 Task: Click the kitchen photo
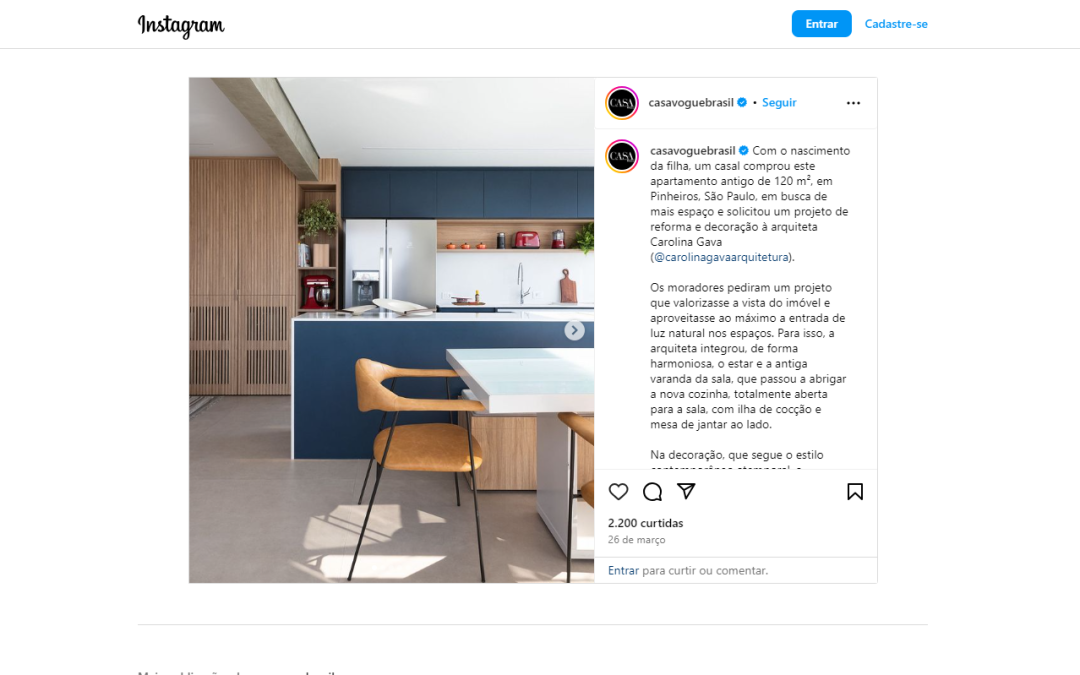pyautogui.click(x=391, y=330)
